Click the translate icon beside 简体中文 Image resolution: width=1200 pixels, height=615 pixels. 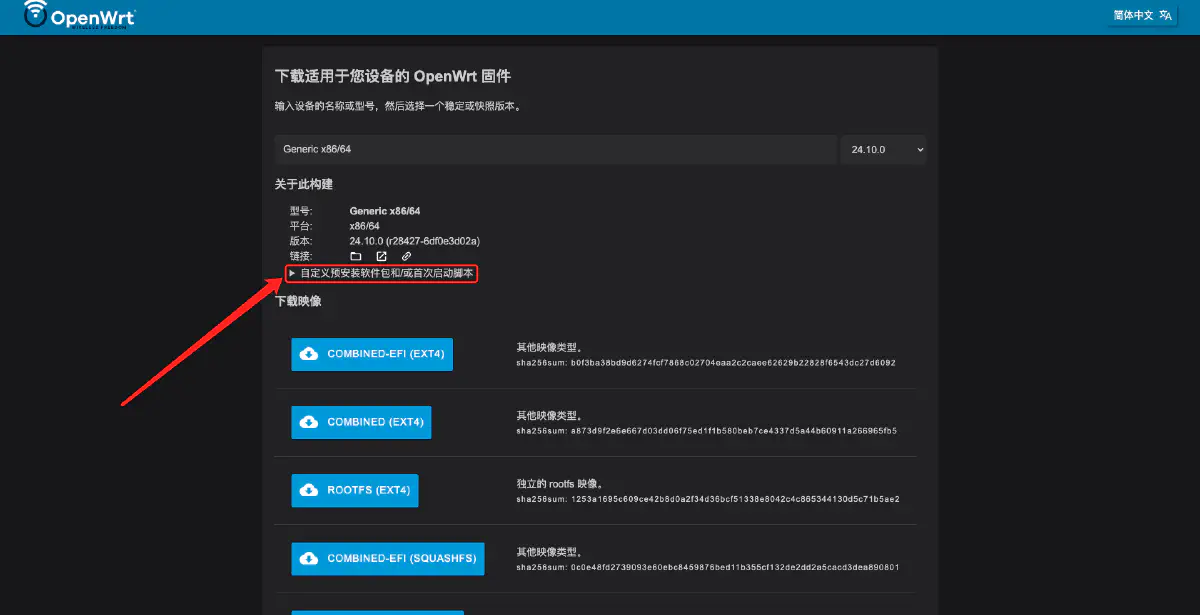pyautogui.click(x=1164, y=16)
